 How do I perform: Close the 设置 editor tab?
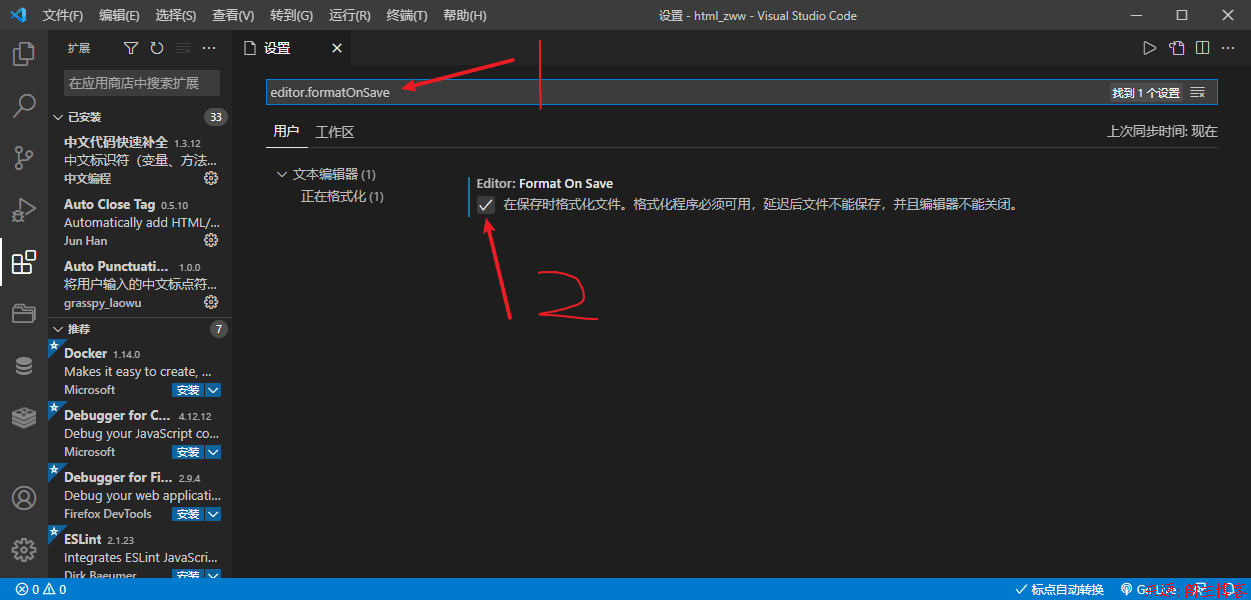337,48
